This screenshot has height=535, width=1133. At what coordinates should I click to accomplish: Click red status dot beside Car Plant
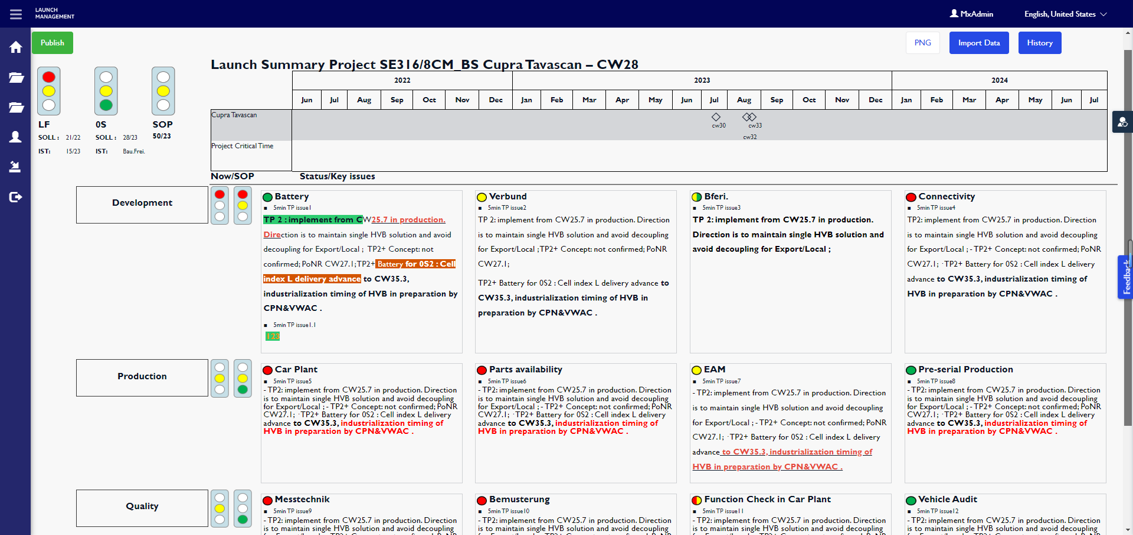(x=267, y=370)
